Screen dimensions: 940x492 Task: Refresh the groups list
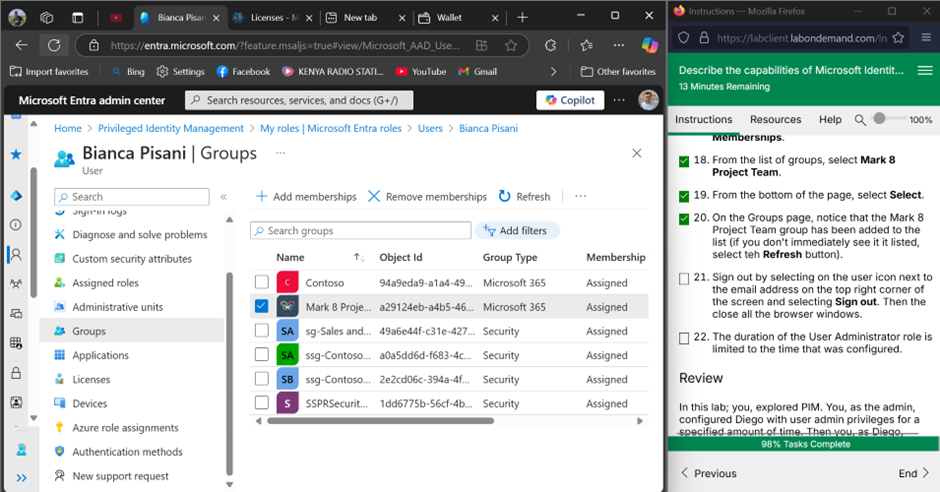point(525,197)
